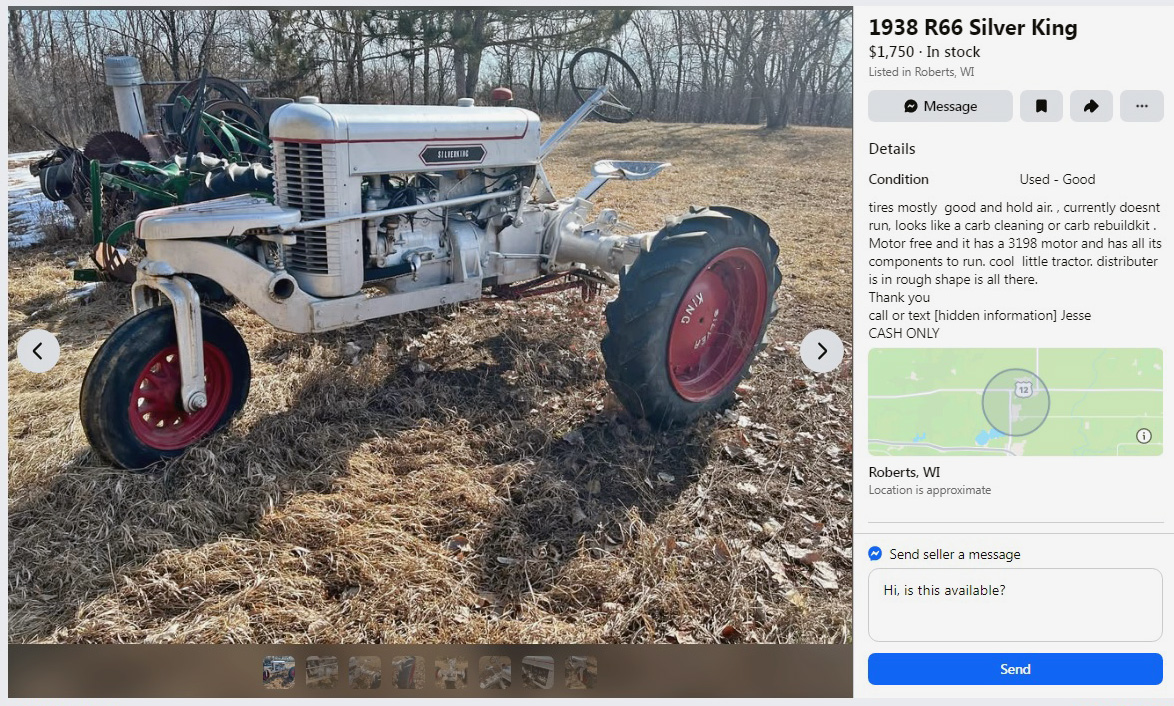Image resolution: width=1174 pixels, height=706 pixels.
Task: Send the message with the blue Send button
Action: pyautogui.click(x=1015, y=669)
